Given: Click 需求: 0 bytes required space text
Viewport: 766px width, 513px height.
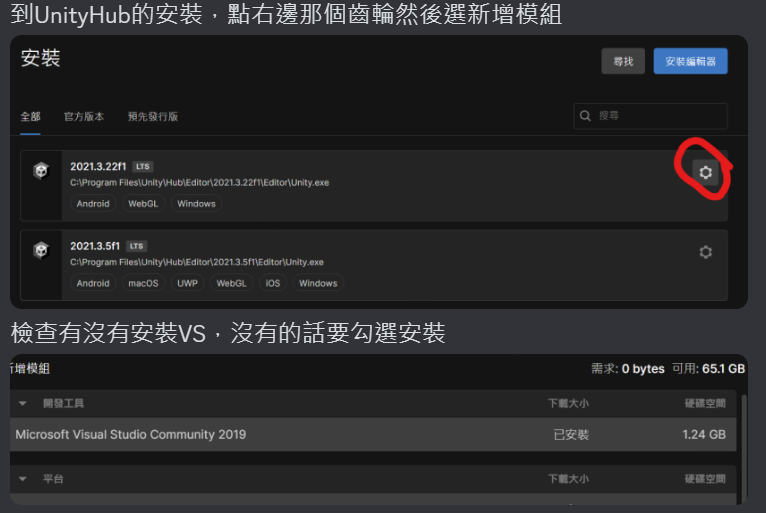Looking at the screenshot, I should (x=628, y=368).
